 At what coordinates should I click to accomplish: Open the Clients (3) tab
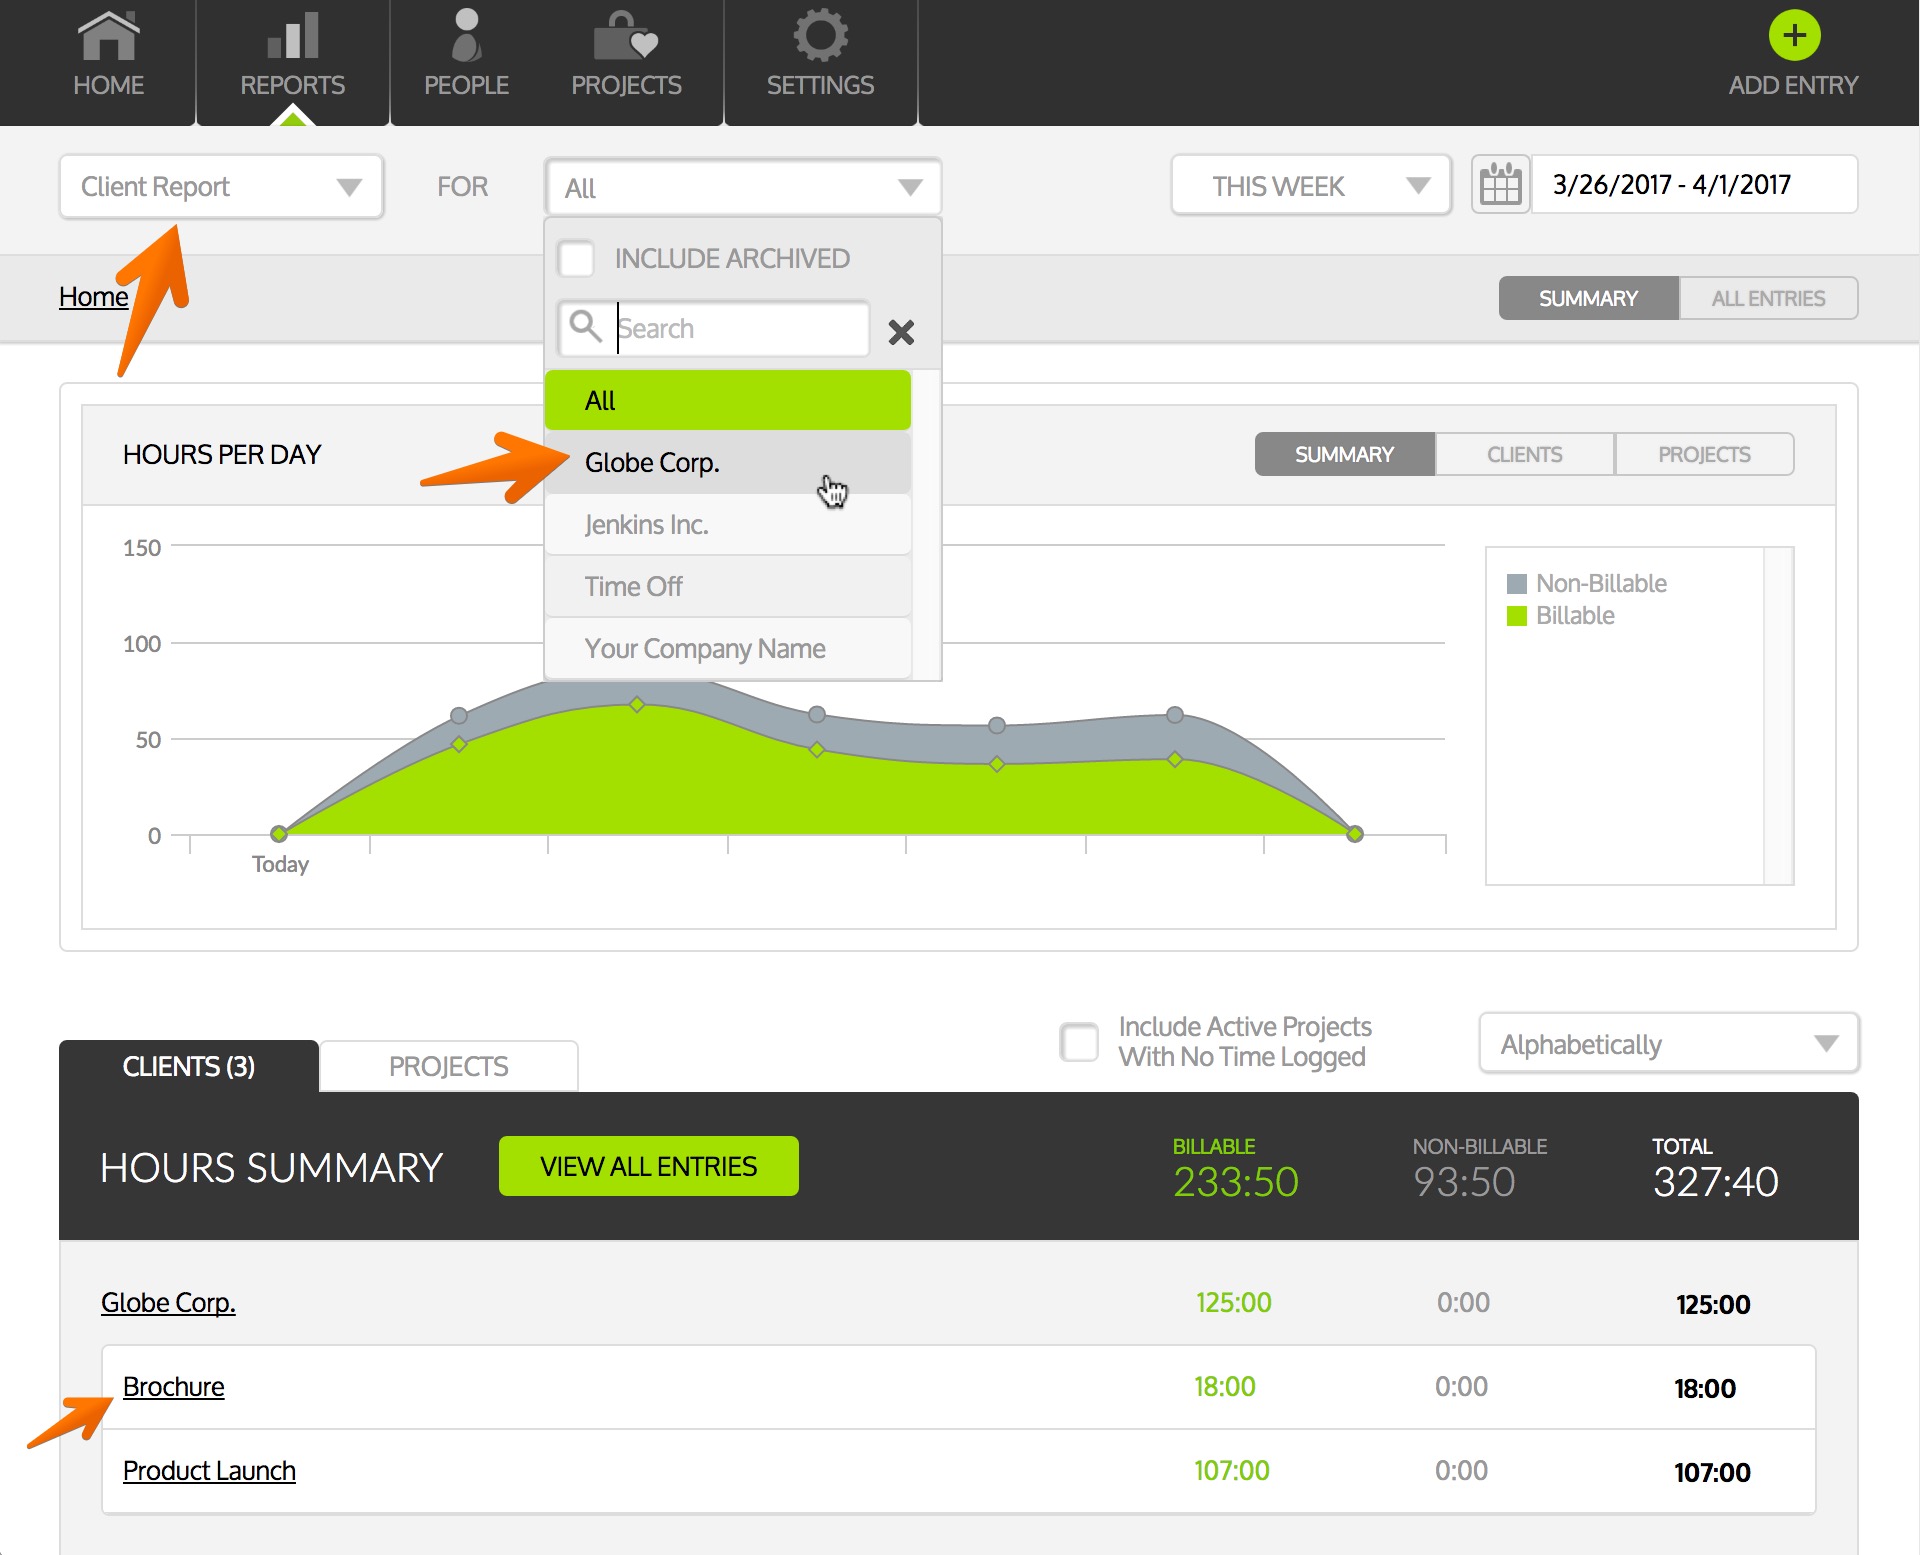[189, 1066]
